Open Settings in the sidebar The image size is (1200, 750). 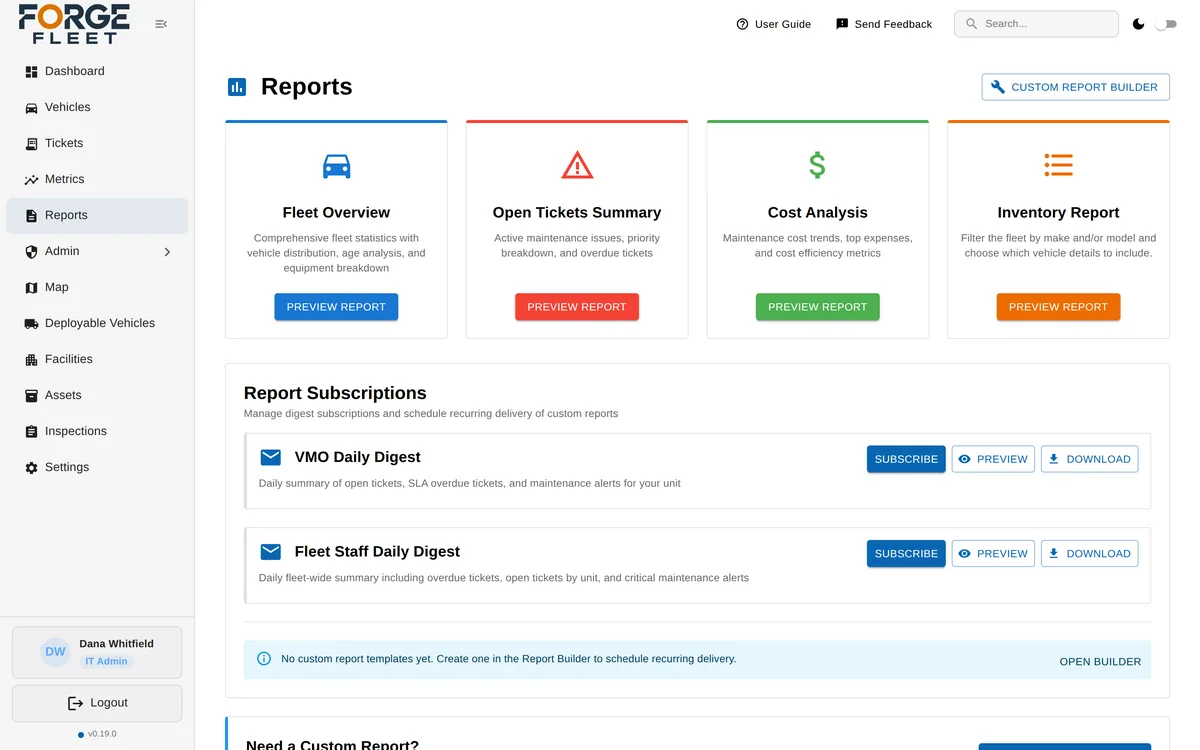coord(97,467)
